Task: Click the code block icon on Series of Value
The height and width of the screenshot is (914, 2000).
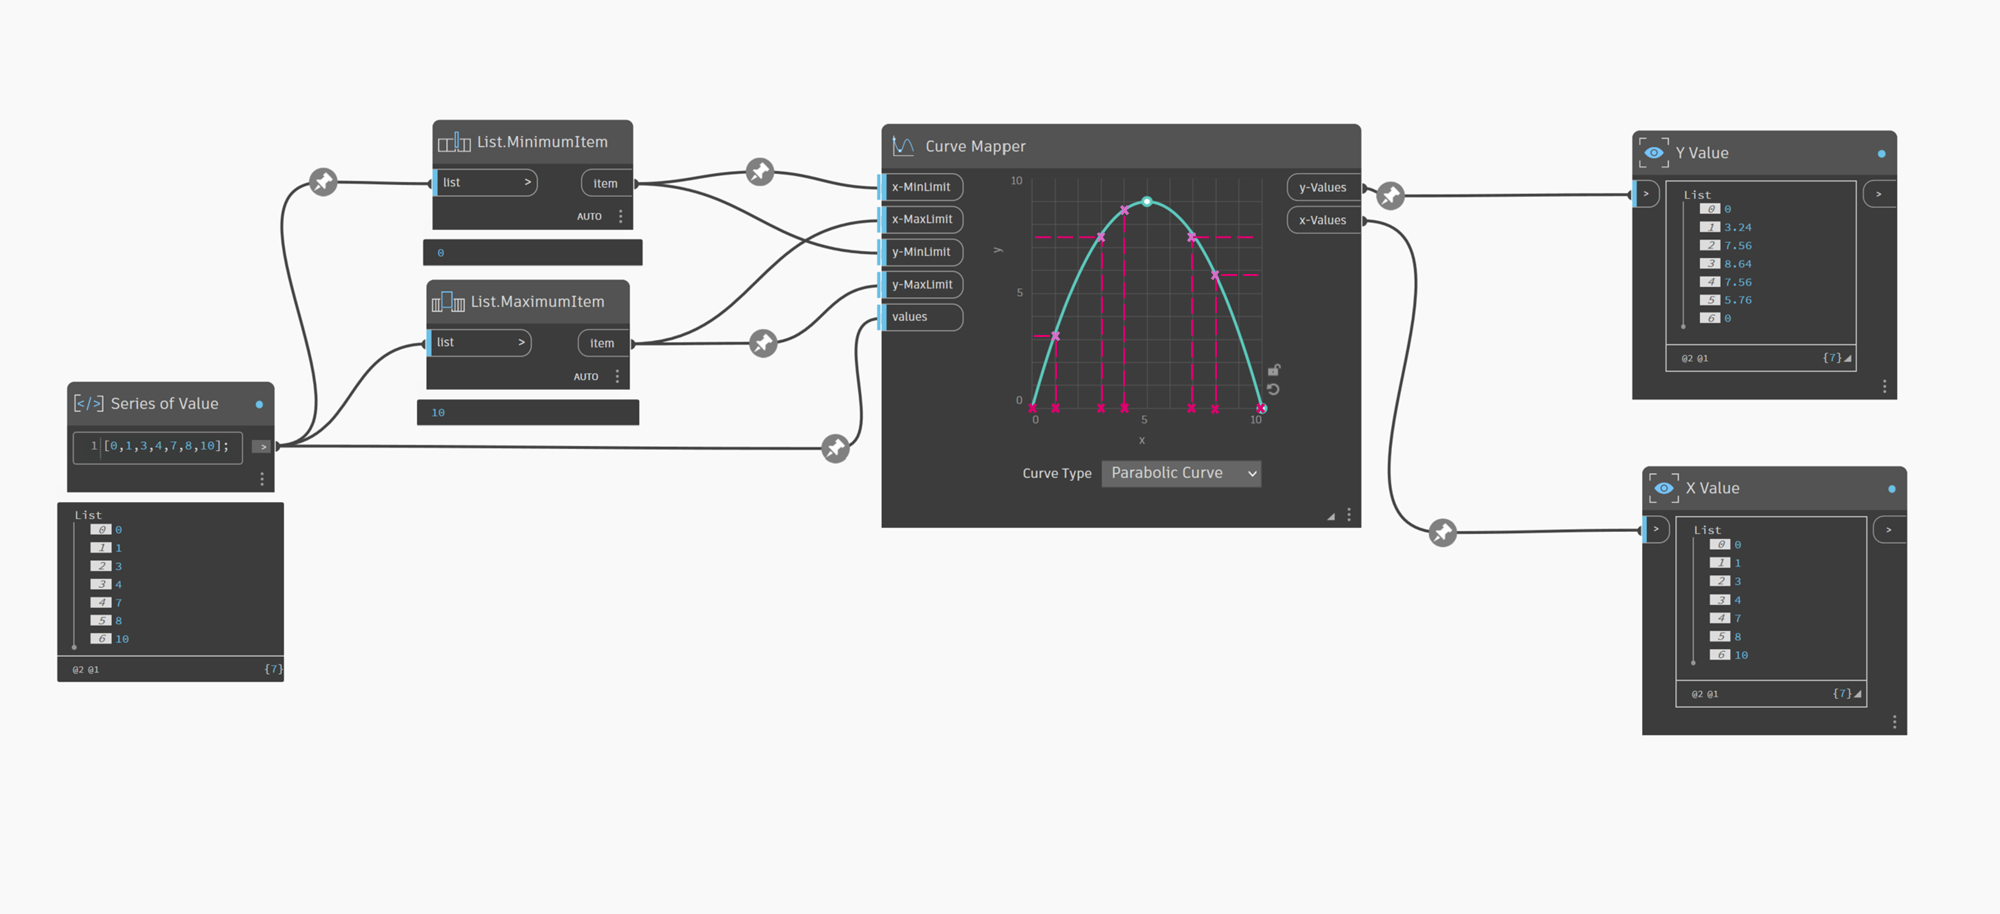Action: click(x=88, y=404)
